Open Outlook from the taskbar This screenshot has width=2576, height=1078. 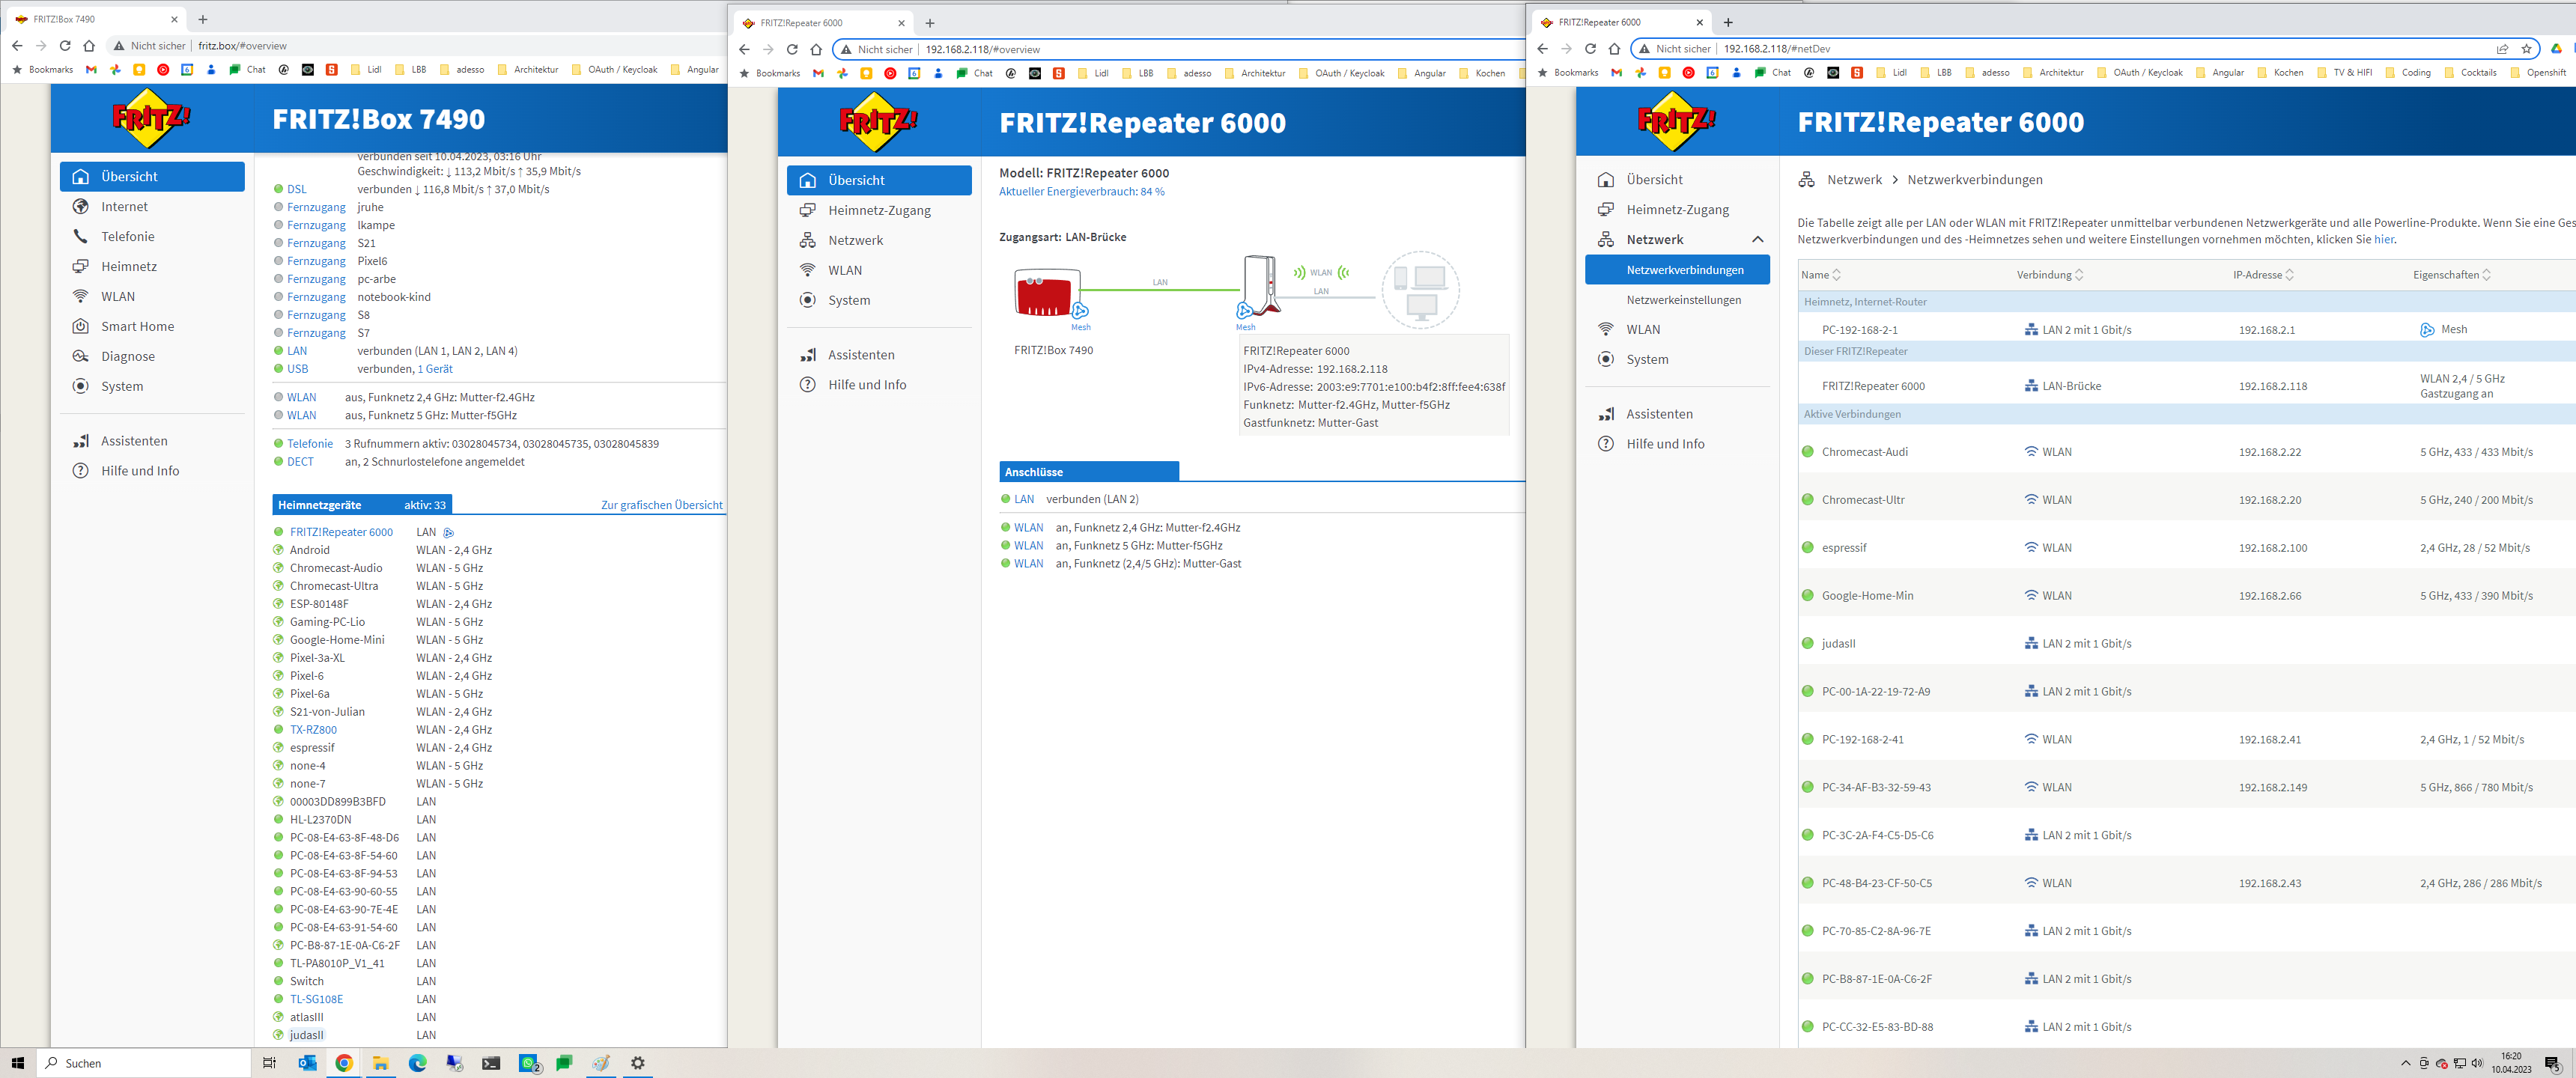(307, 1063)
